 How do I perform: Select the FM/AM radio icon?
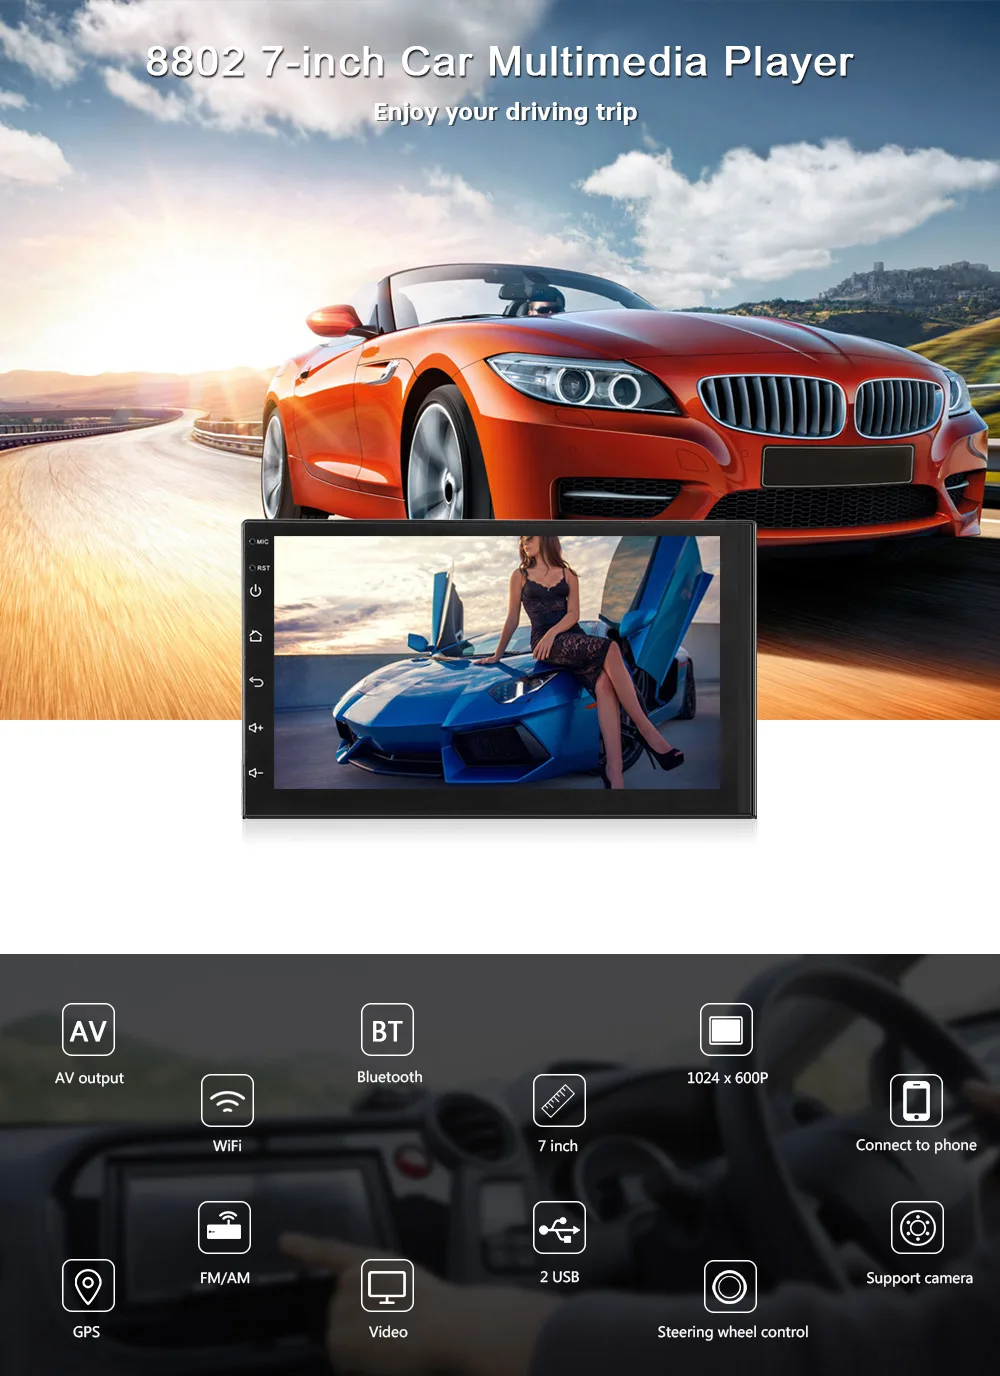226,1228
